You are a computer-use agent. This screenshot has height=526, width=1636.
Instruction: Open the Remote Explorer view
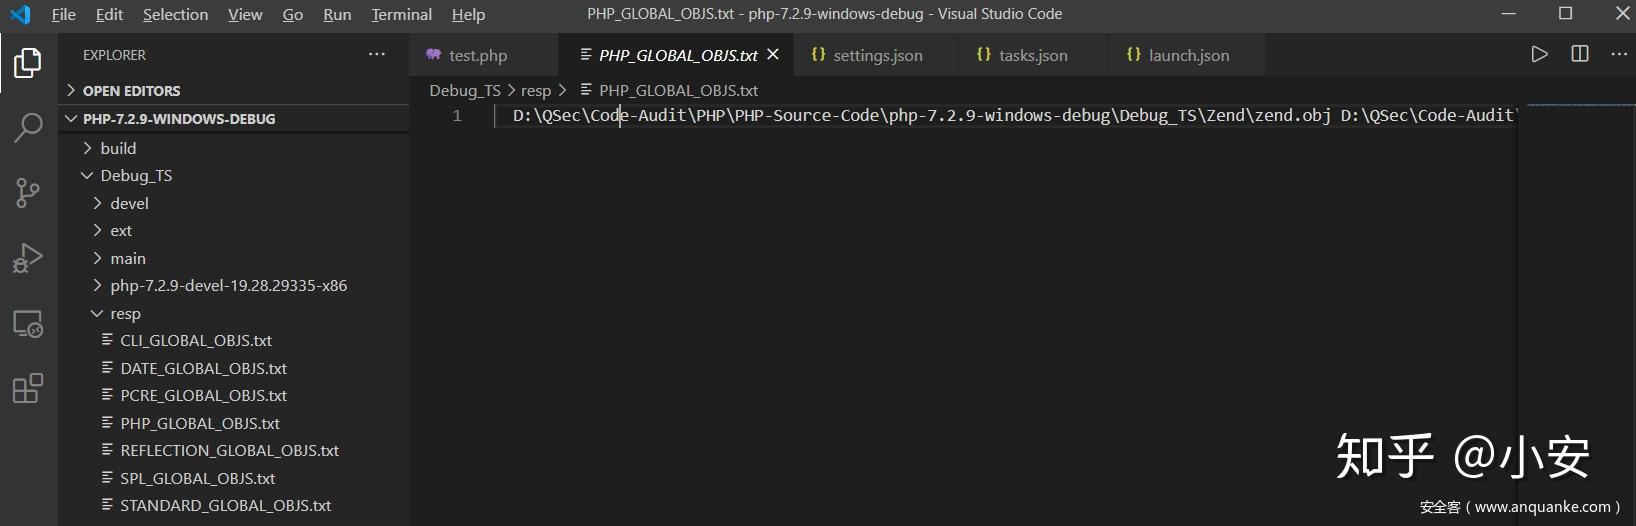pyautogui.click(x=27, y=324)
